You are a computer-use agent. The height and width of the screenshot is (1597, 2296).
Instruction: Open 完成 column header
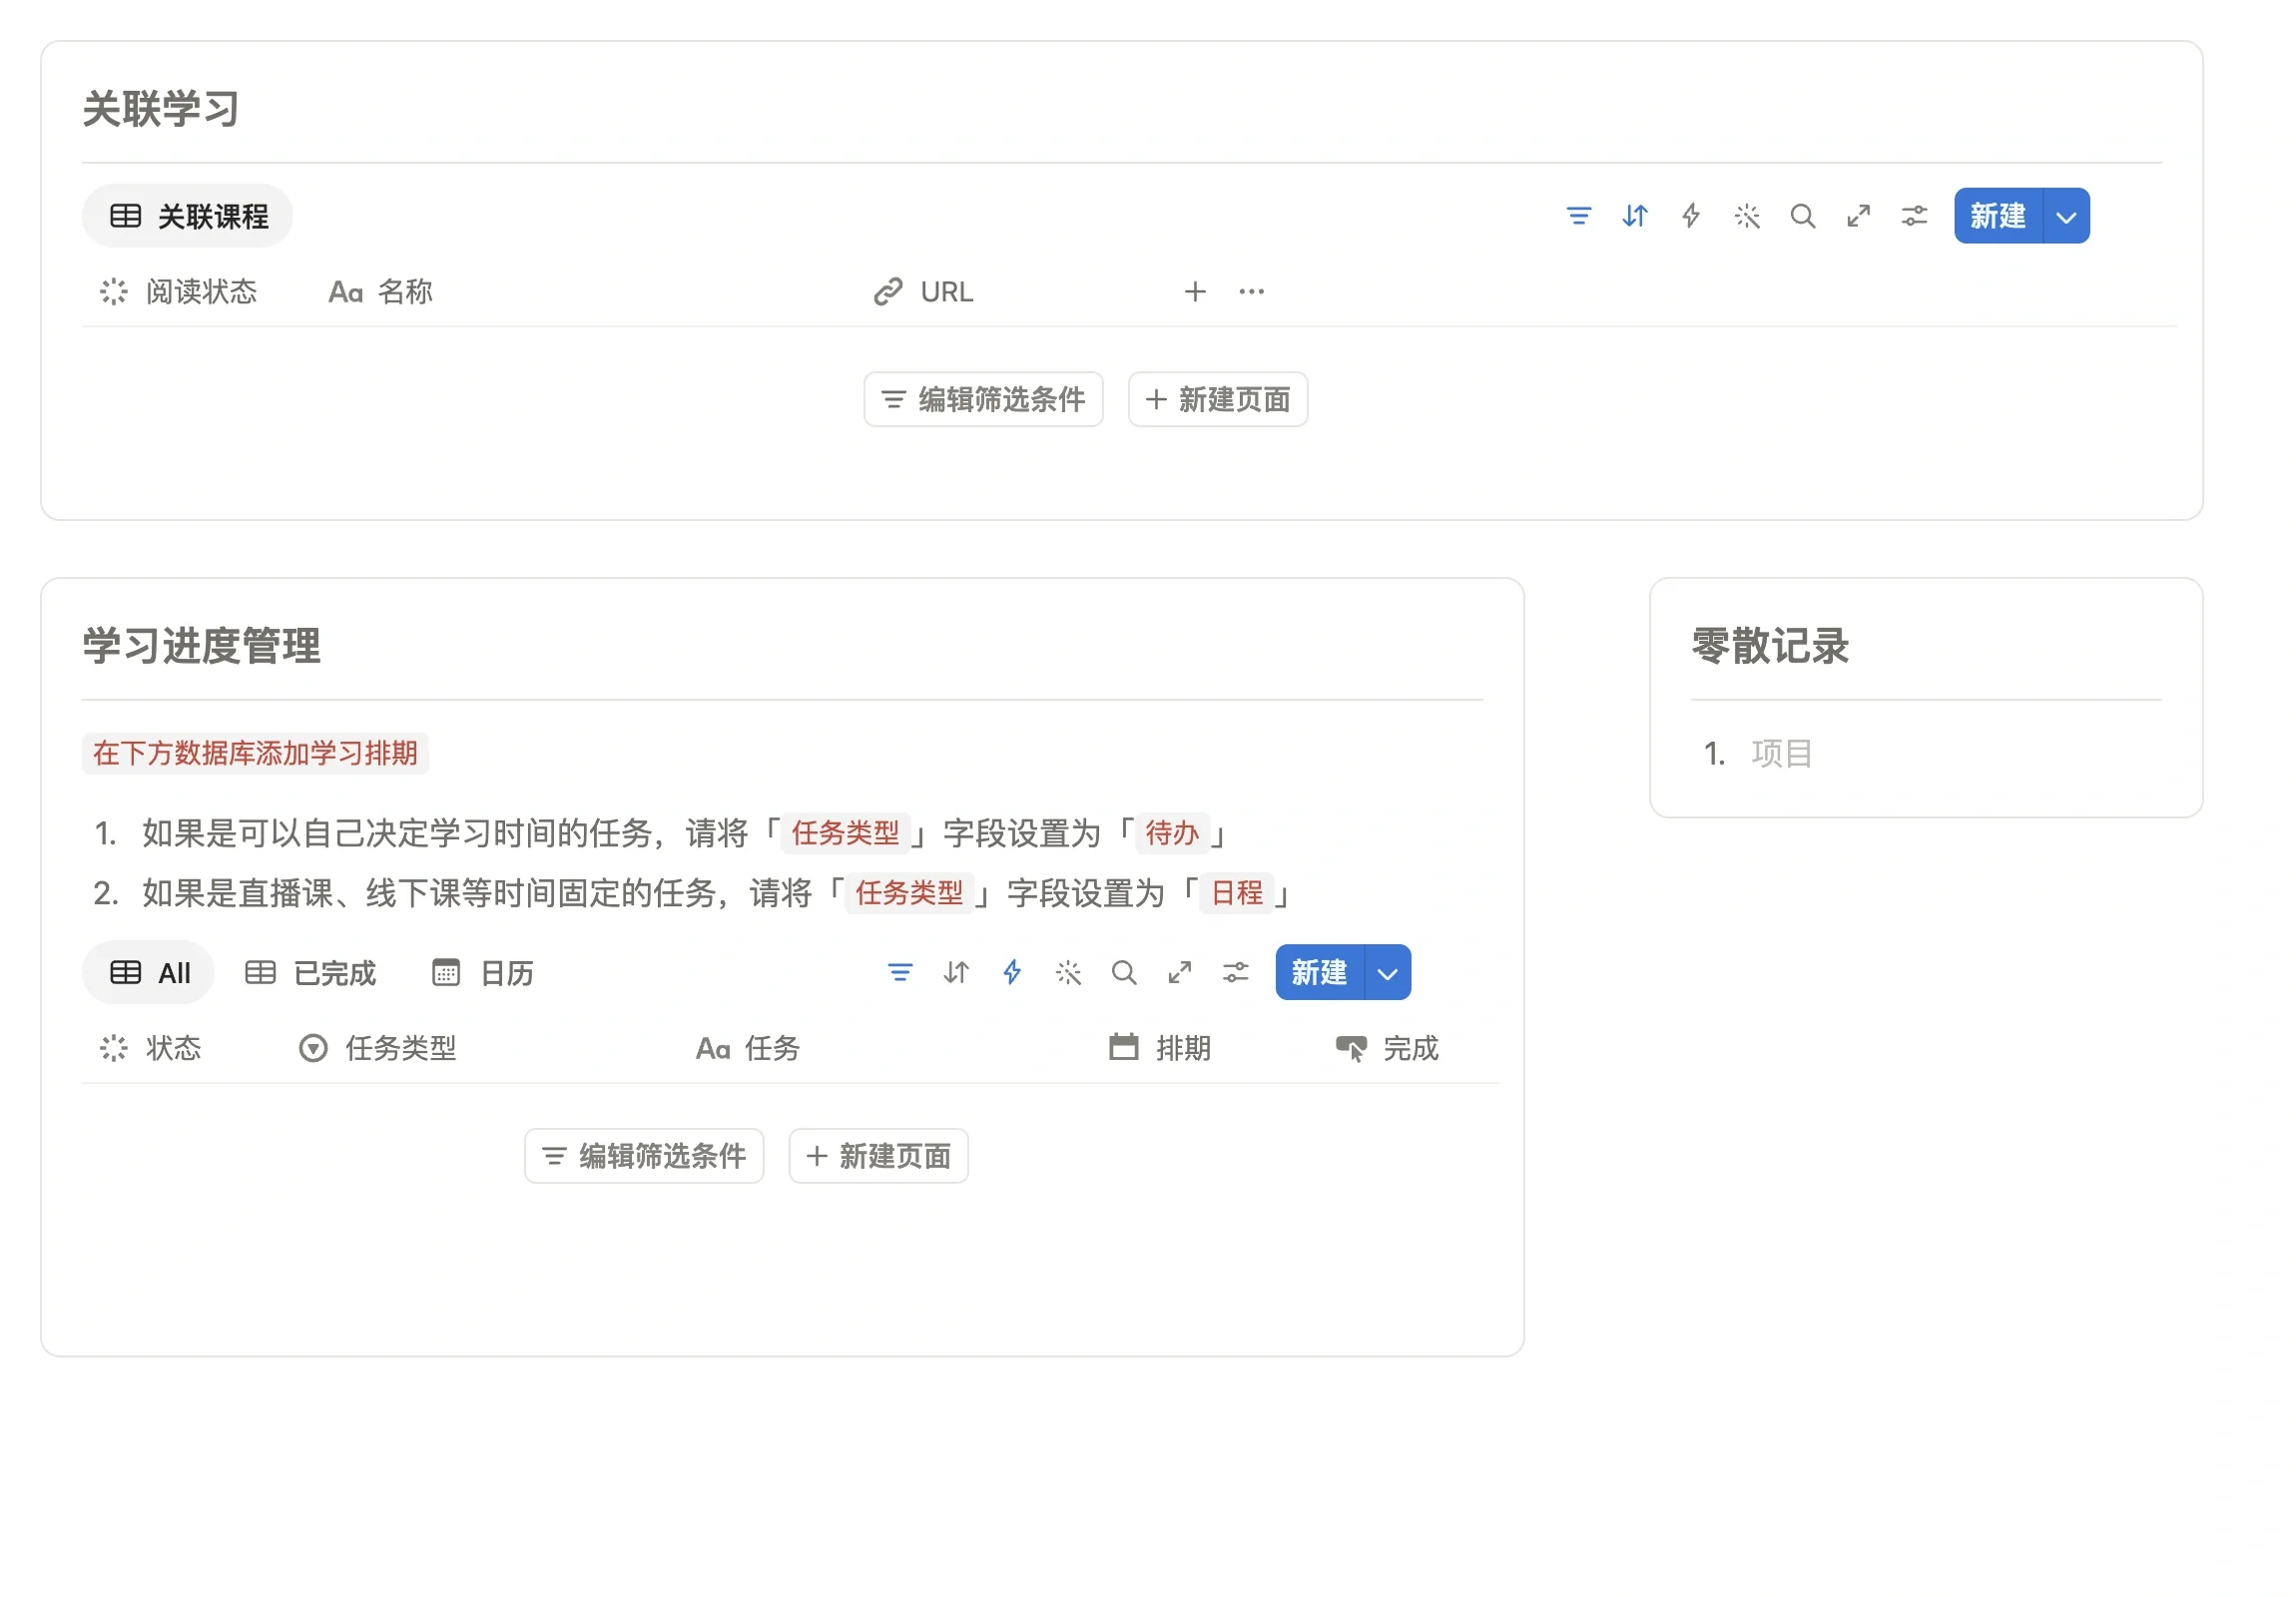point(1387,1048)
